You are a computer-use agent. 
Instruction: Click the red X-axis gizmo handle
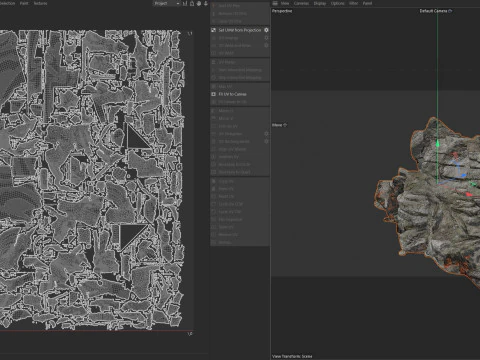469,194
